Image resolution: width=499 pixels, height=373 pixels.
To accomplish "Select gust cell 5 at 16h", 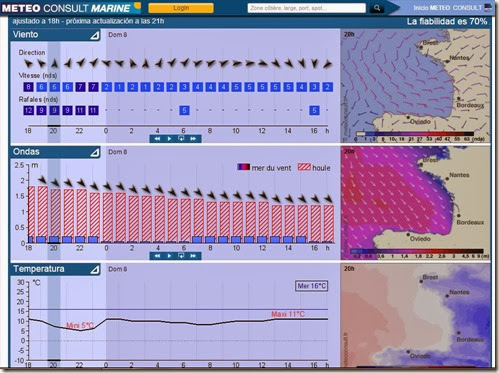I will (314, 110).
